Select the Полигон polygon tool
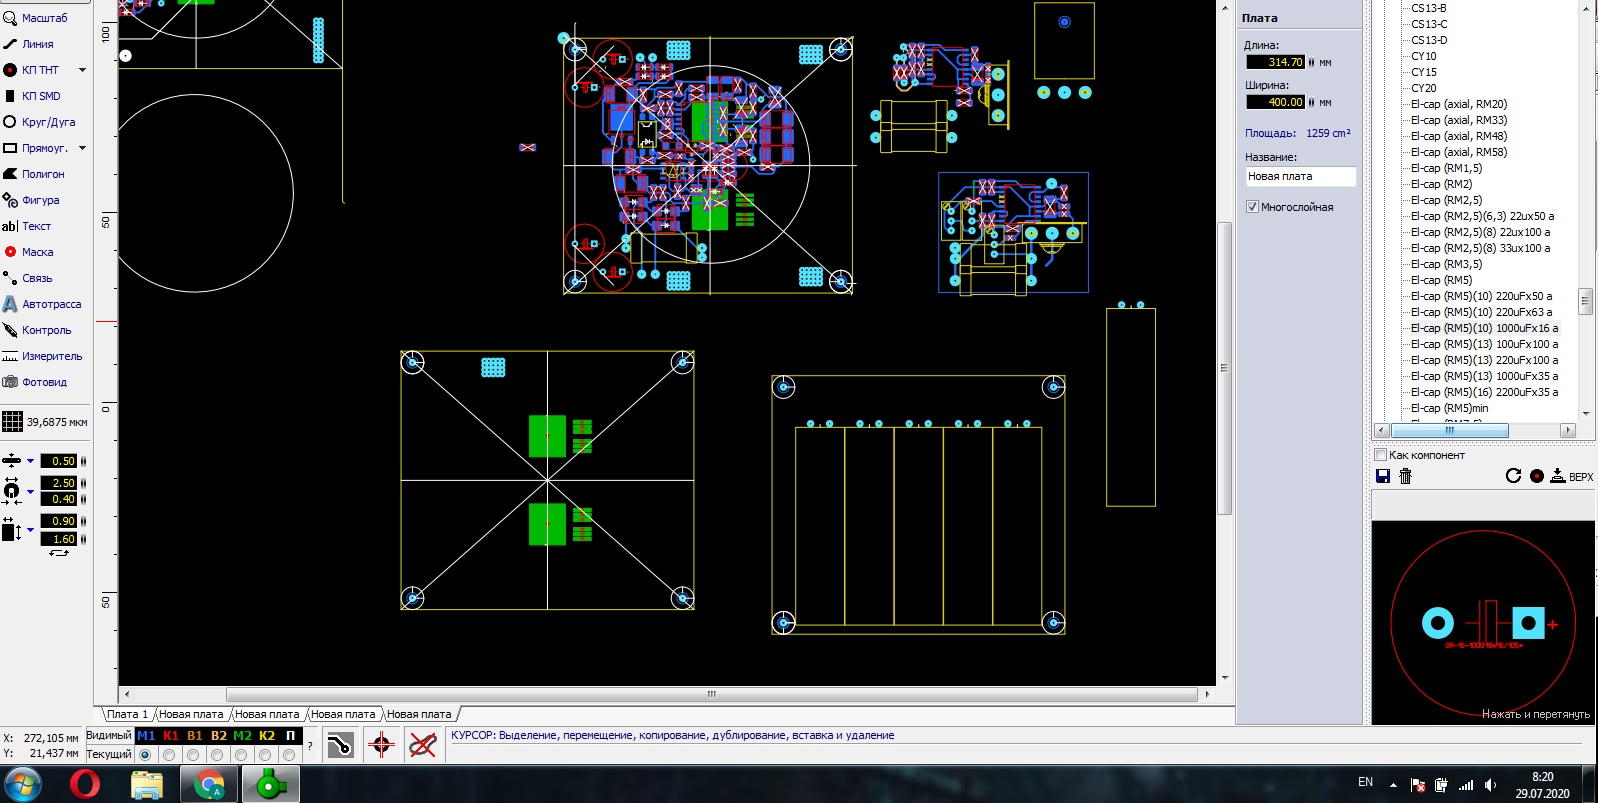1598x803 pixels. pos(34,174)
